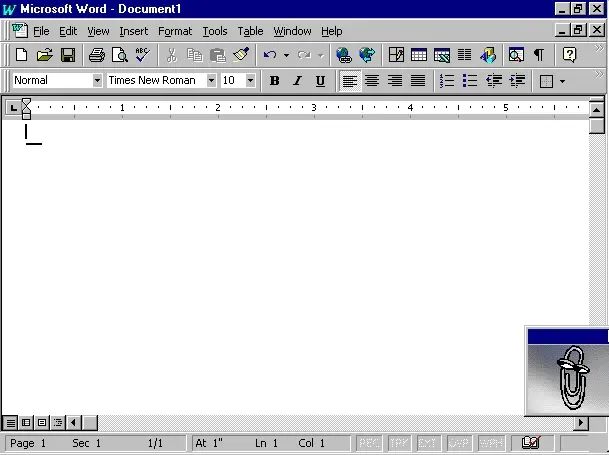This screenshot has width=609, height=455.
Task: Select the Format Painter brush
Action: coord(241,55)
